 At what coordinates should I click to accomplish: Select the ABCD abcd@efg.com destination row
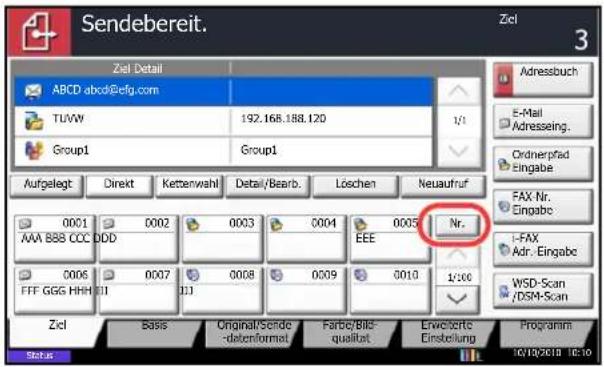point(223,91)
